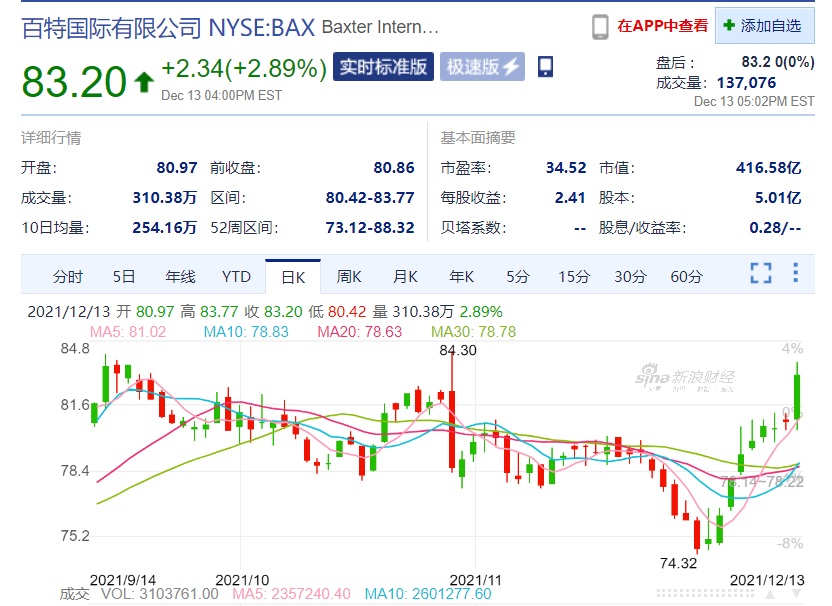The height and width of the screenshot is (606, 832).
Task: Open the 月K monthly candlestick tab
Action: [x=405, y=276]
